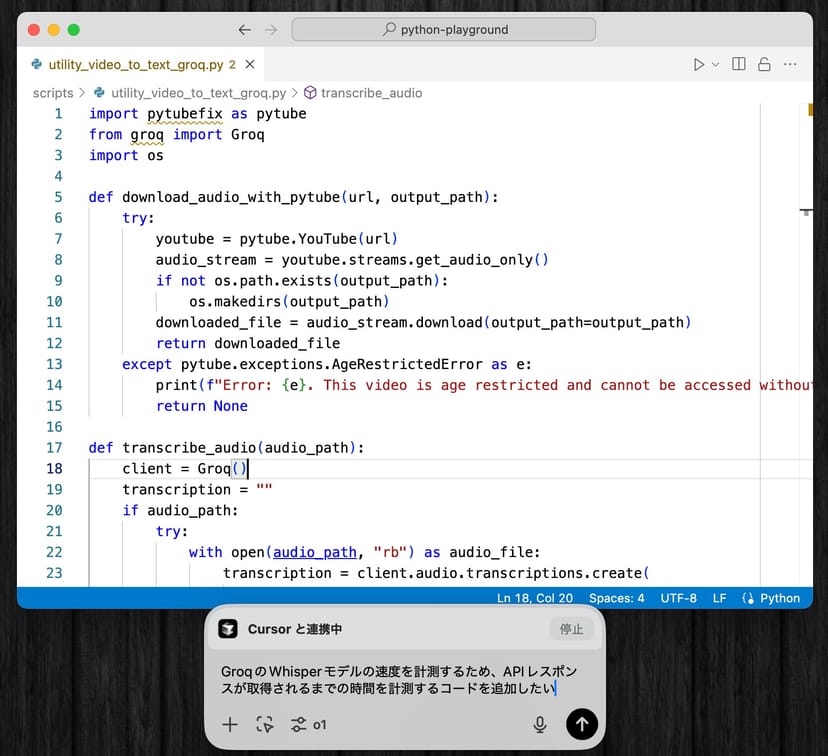
Task: Click the plus icon to add attachment
Action: (x=230, y=724)
